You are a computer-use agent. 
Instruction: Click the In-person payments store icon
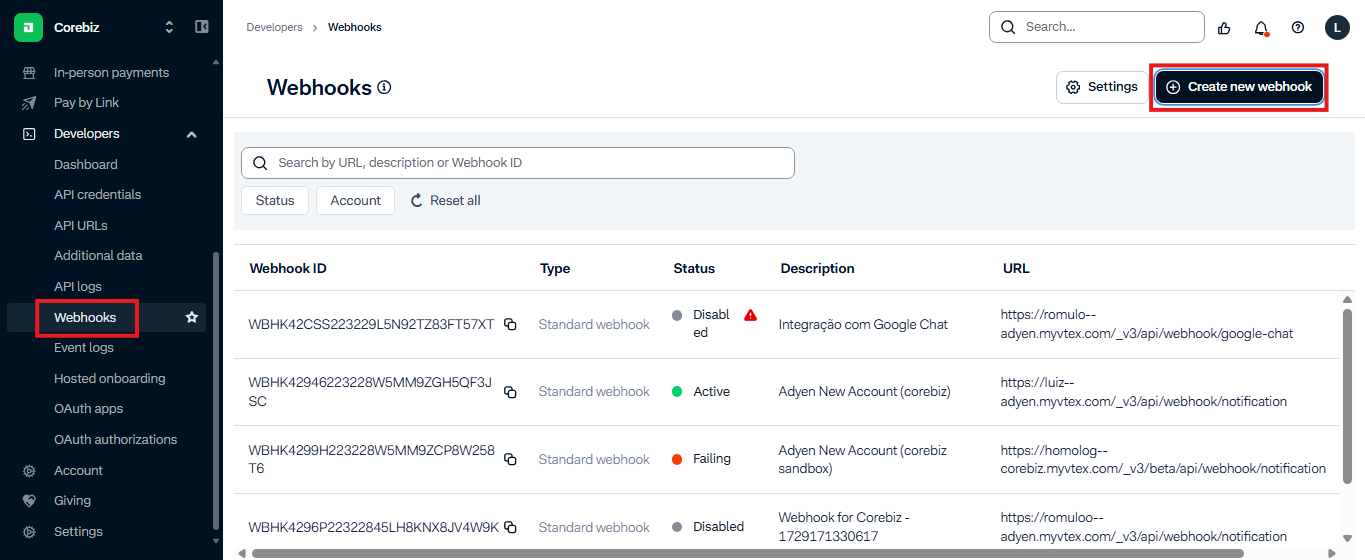point(29,72)
